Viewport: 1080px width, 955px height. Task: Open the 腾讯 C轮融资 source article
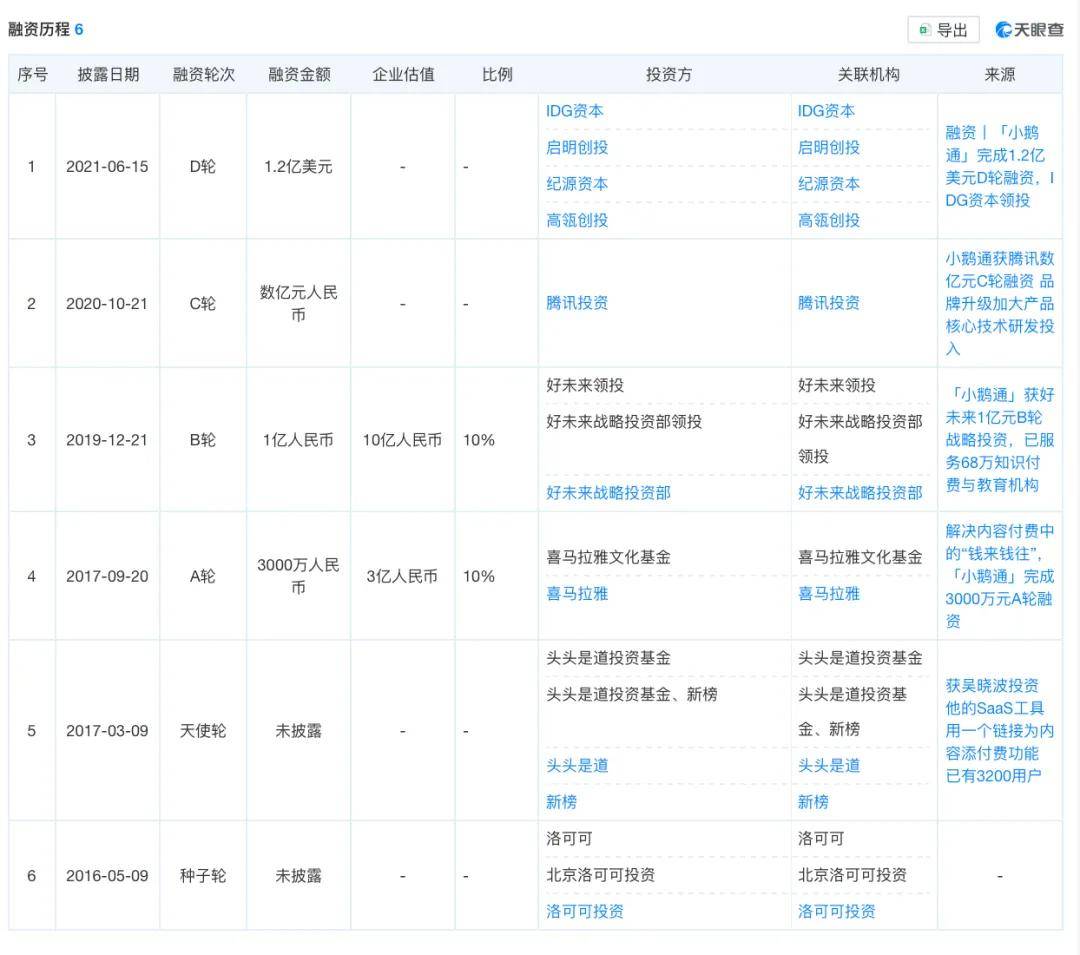coord(999,303)
